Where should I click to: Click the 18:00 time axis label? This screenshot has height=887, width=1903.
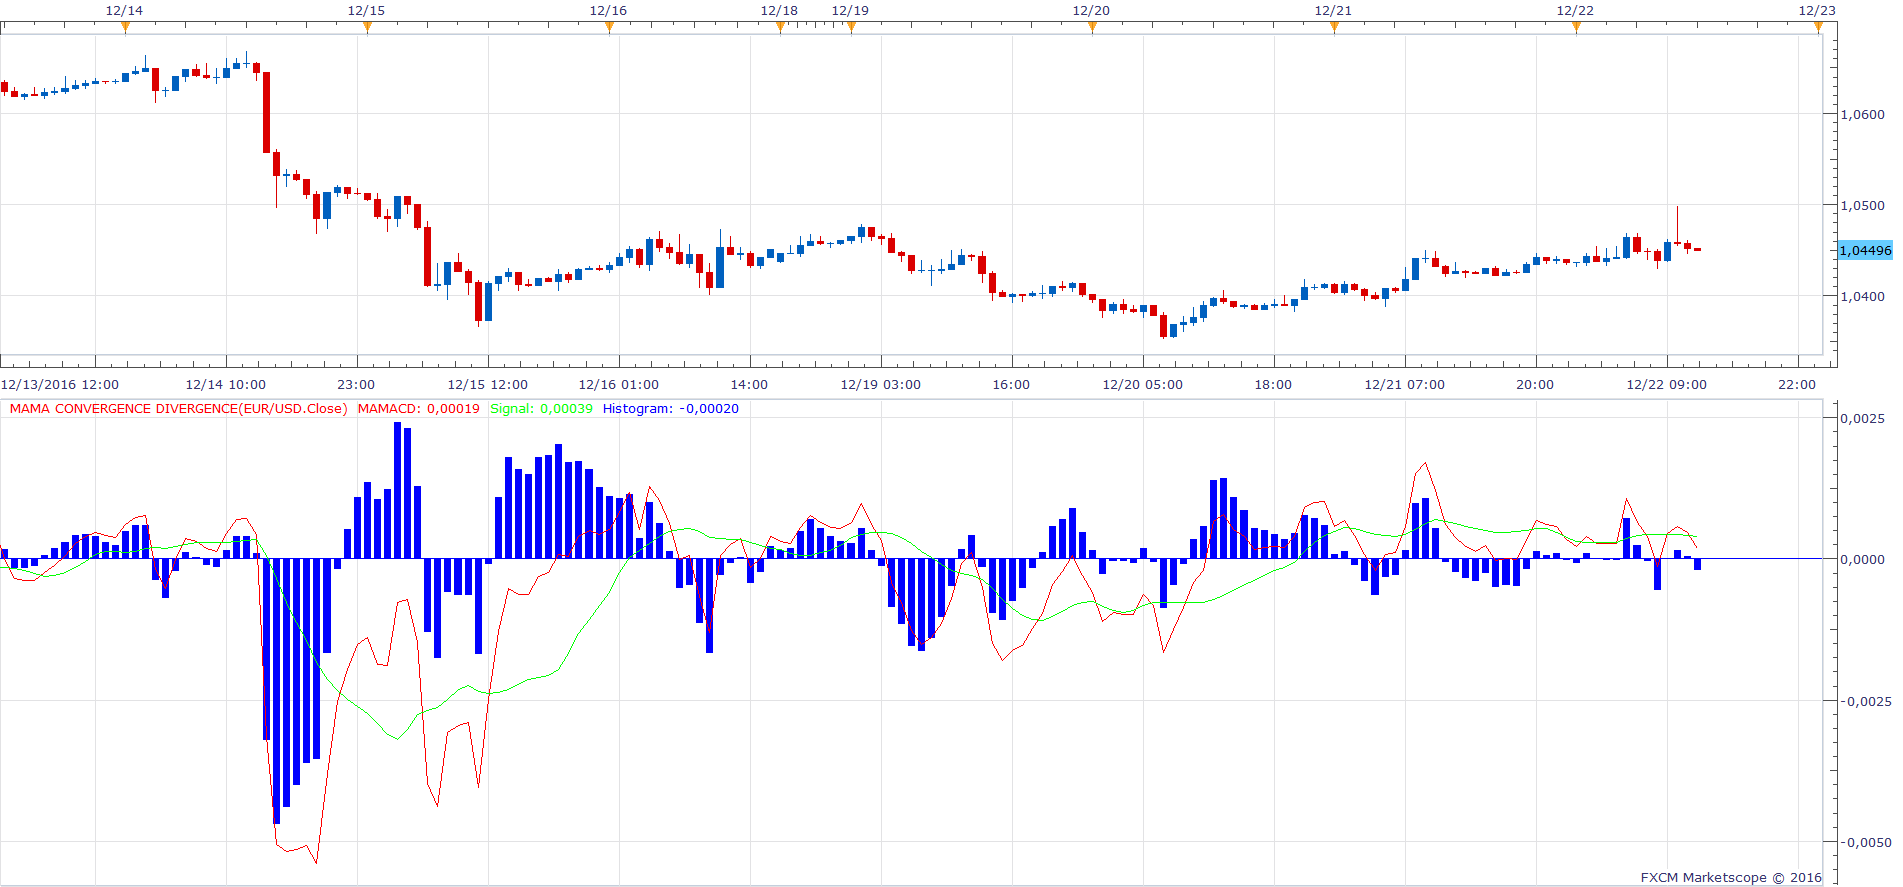[1273, 385]
